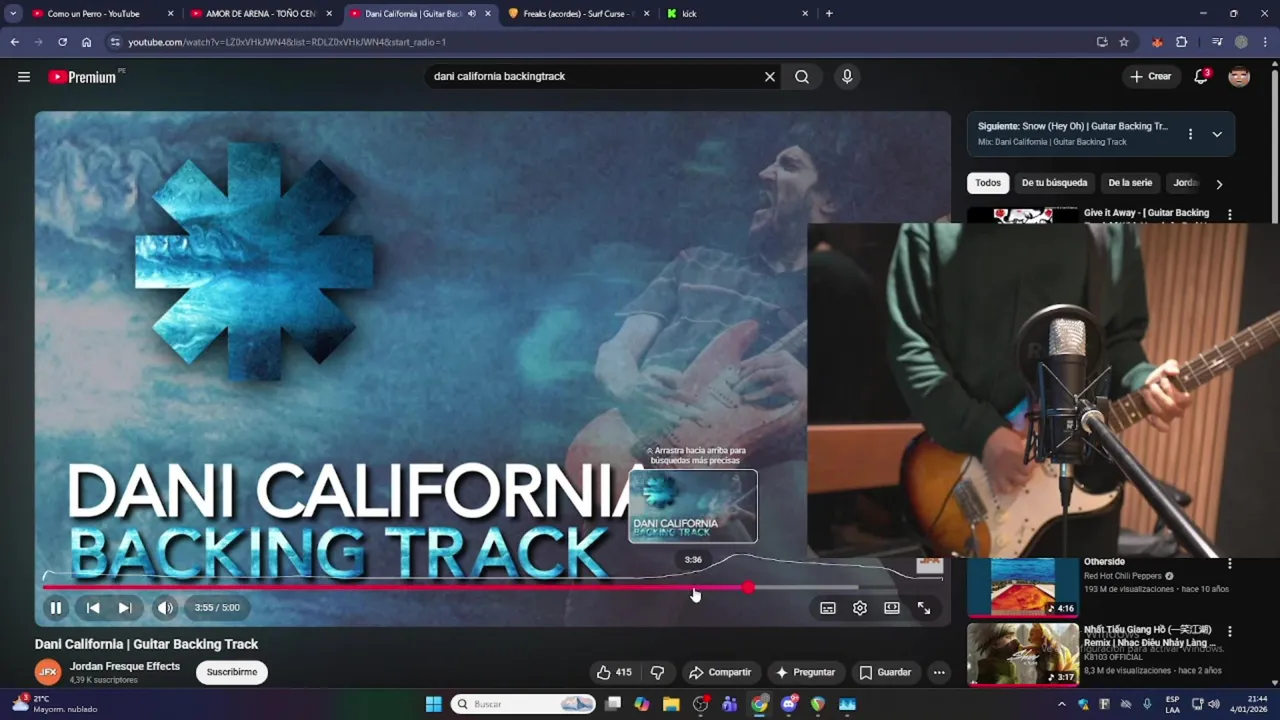Viewport: 1280px width, 720px height.
Task: Go back in browser history
Action: [x=14, y=42]
